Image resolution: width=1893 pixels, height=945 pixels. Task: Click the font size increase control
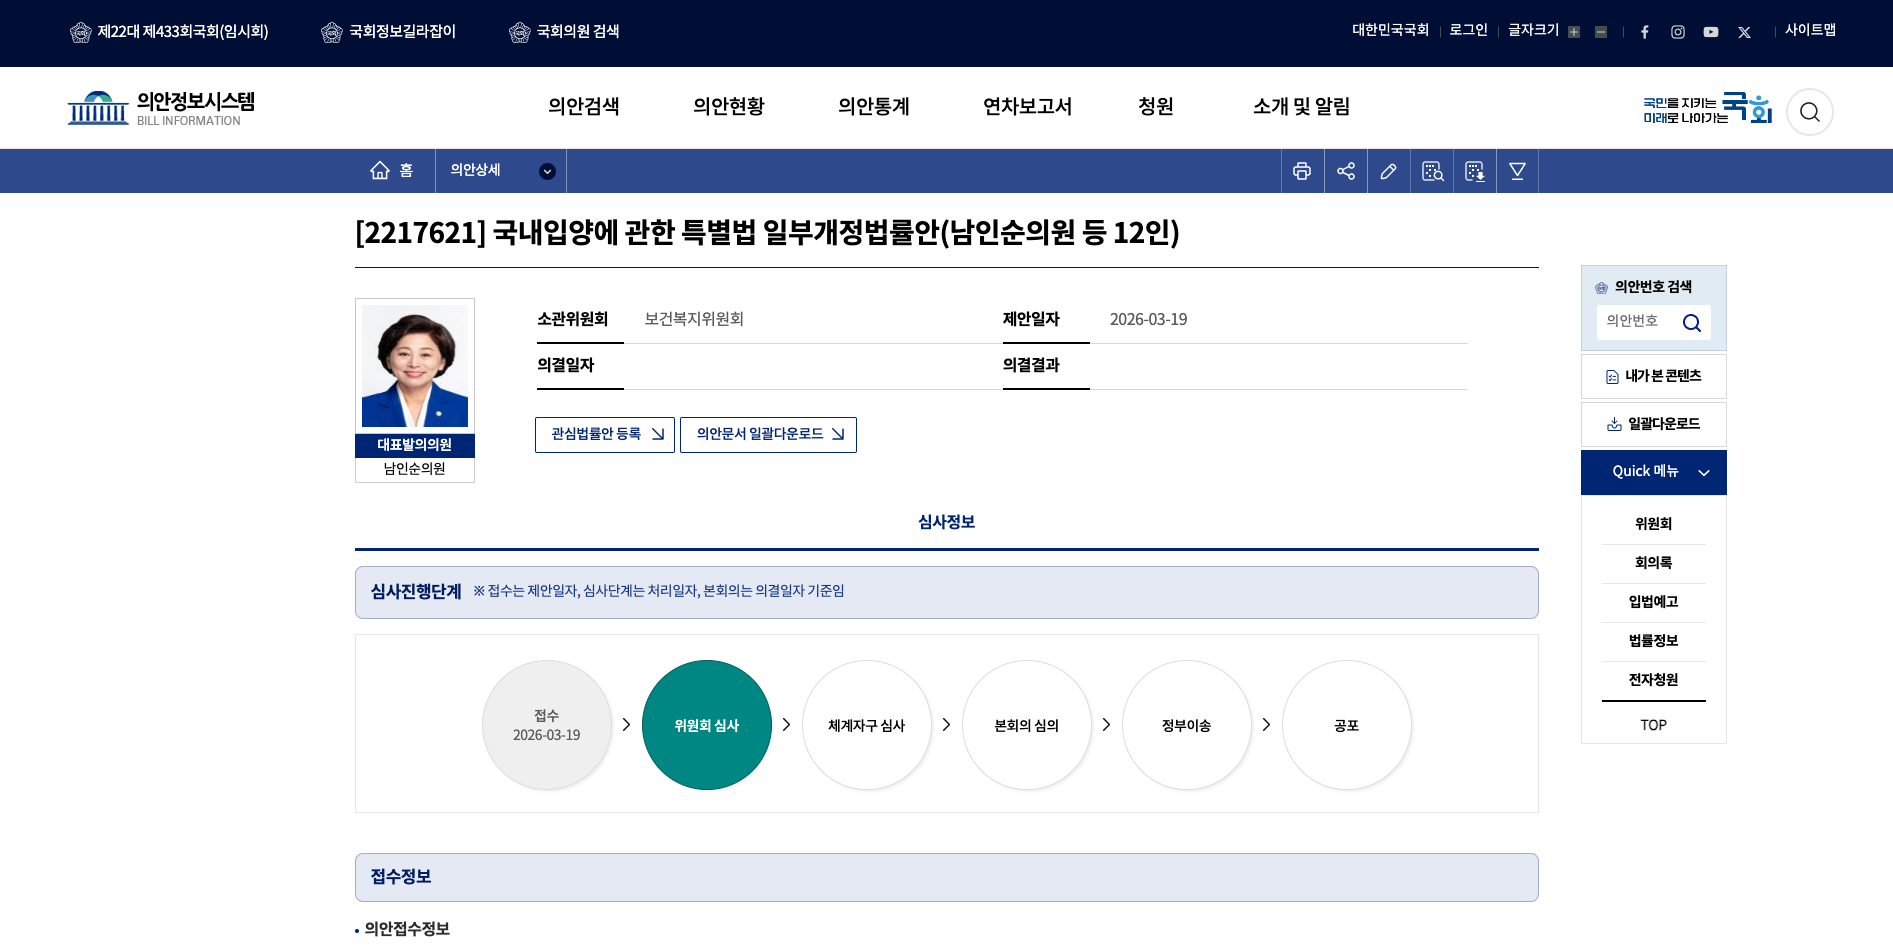(x=1573, y=31)
